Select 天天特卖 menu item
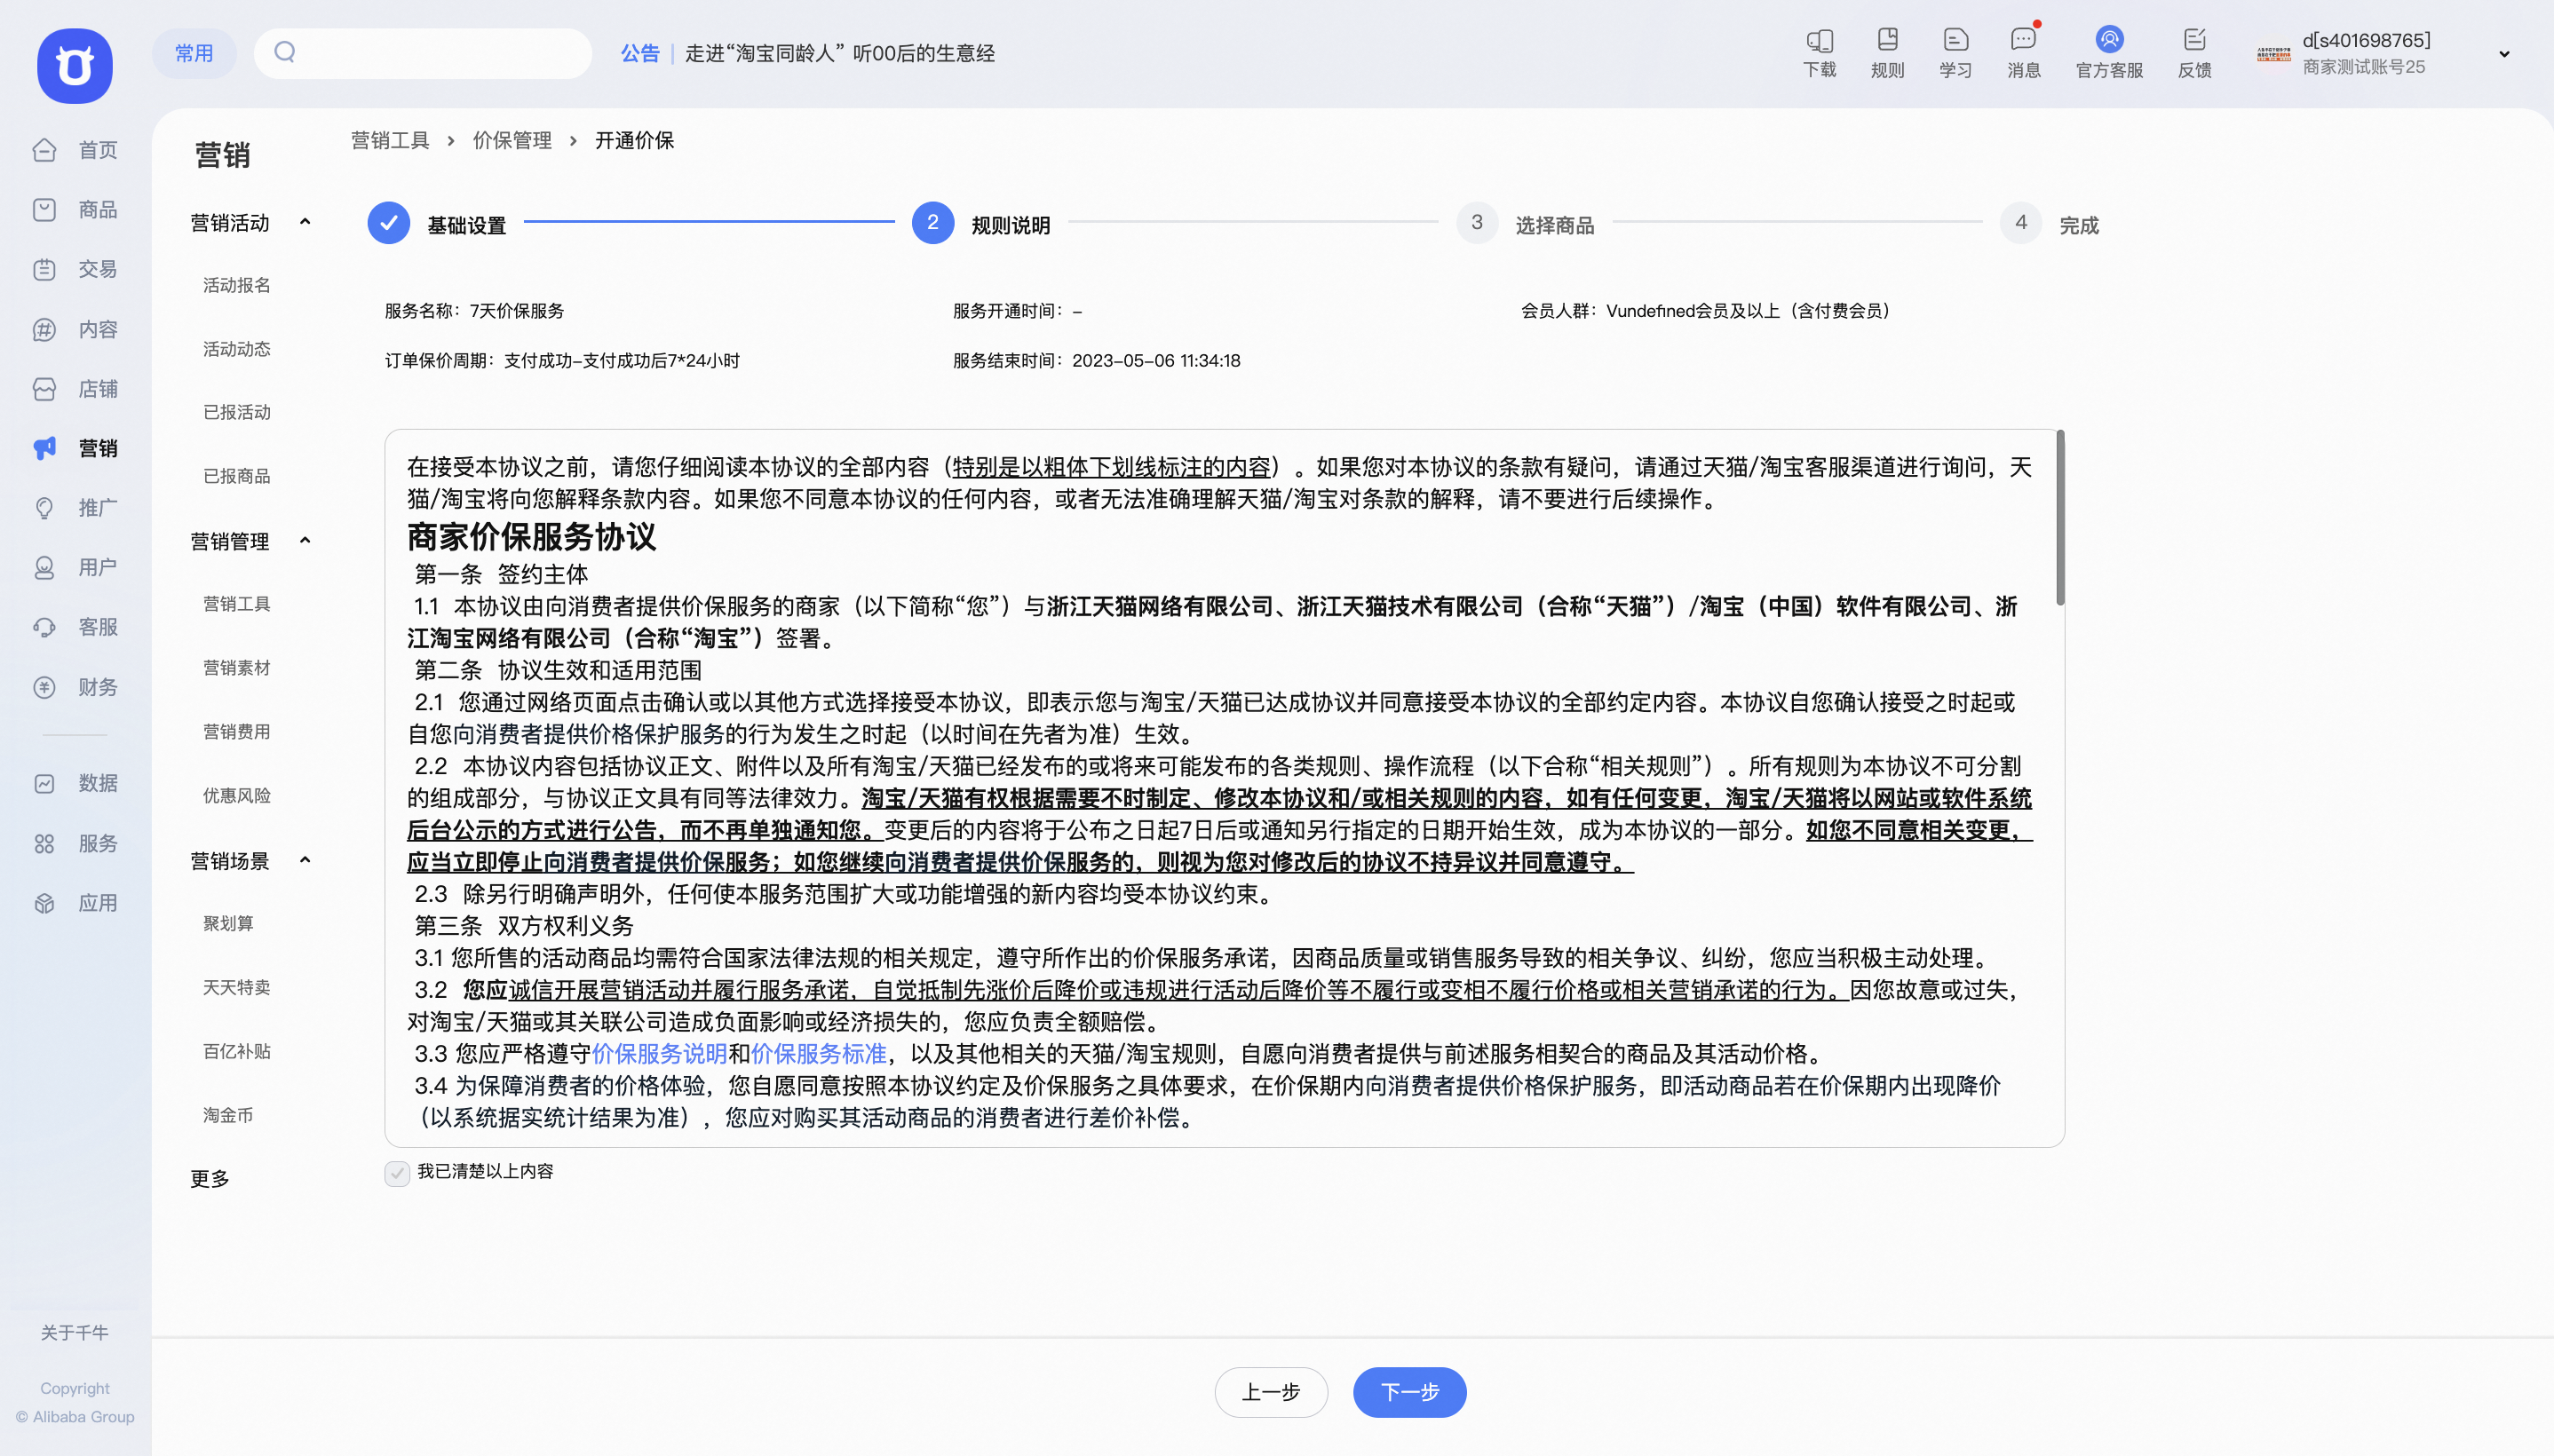 pos(237,988)
